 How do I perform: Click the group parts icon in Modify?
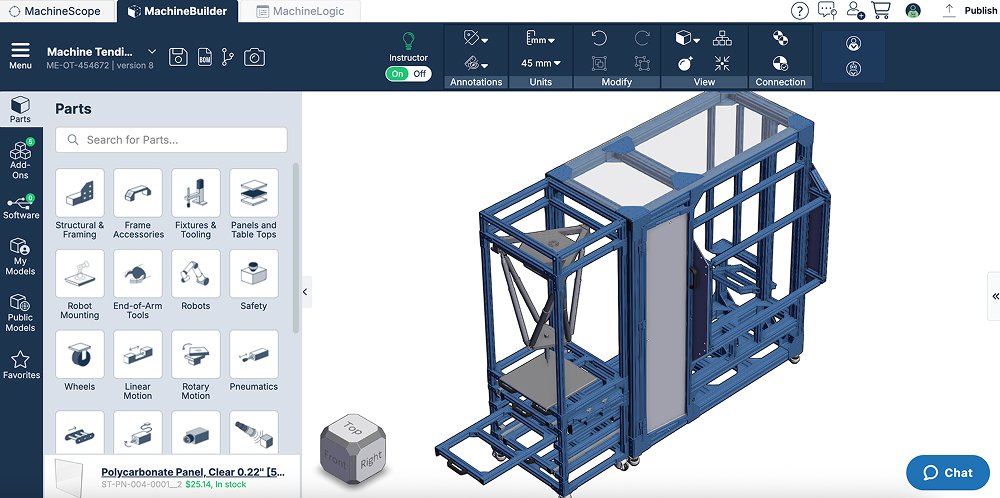click(598, 63)
